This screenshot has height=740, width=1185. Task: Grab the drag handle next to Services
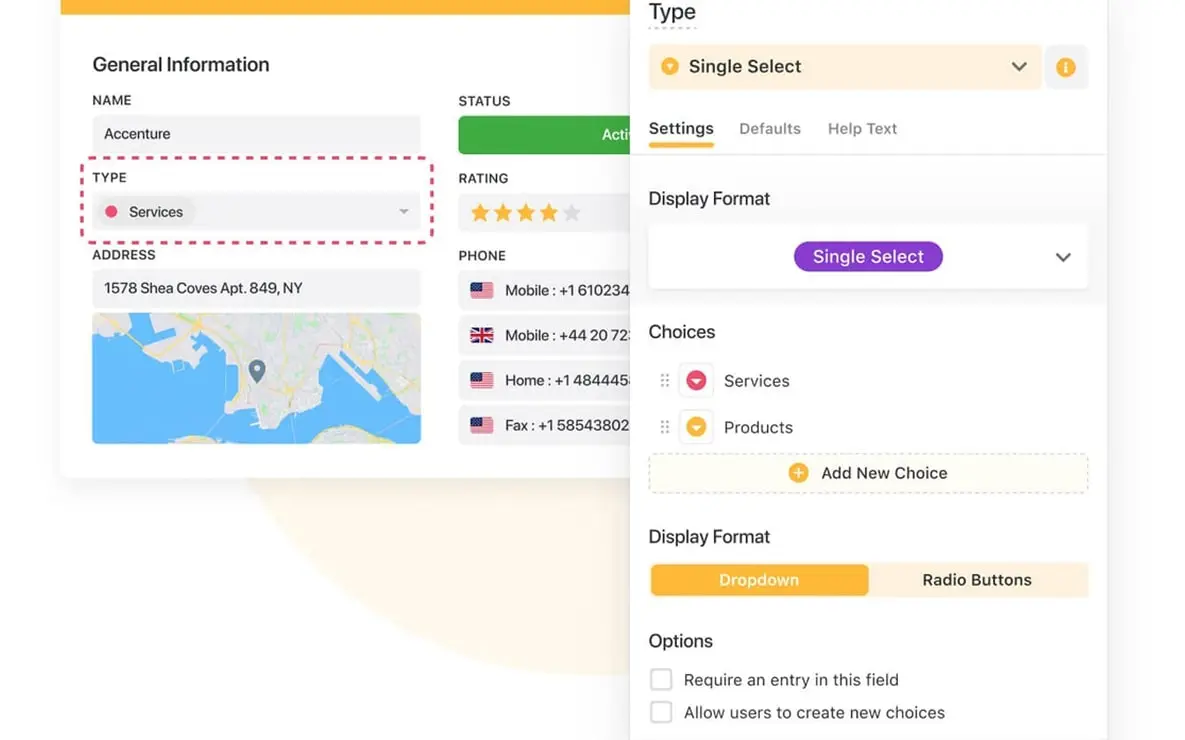click(665, 381)
